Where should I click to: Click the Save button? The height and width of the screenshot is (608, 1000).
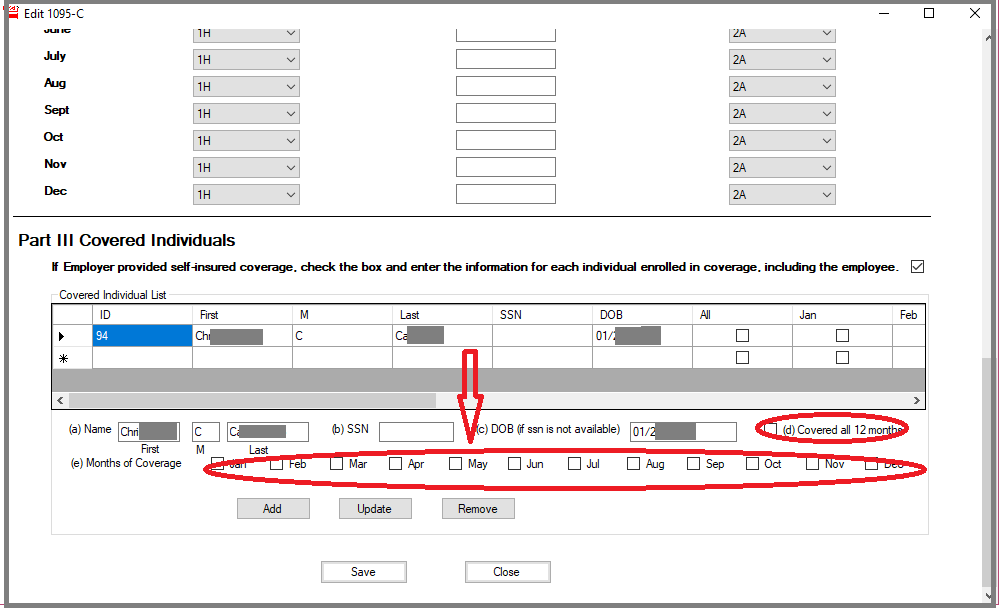(x=363, y=572)
